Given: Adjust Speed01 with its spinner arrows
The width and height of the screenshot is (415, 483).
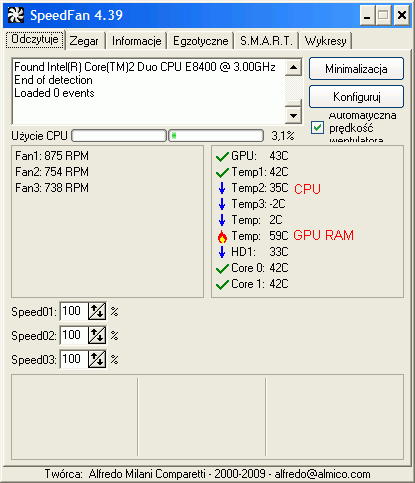Looking at the screenshot, I should pos(97,311).
